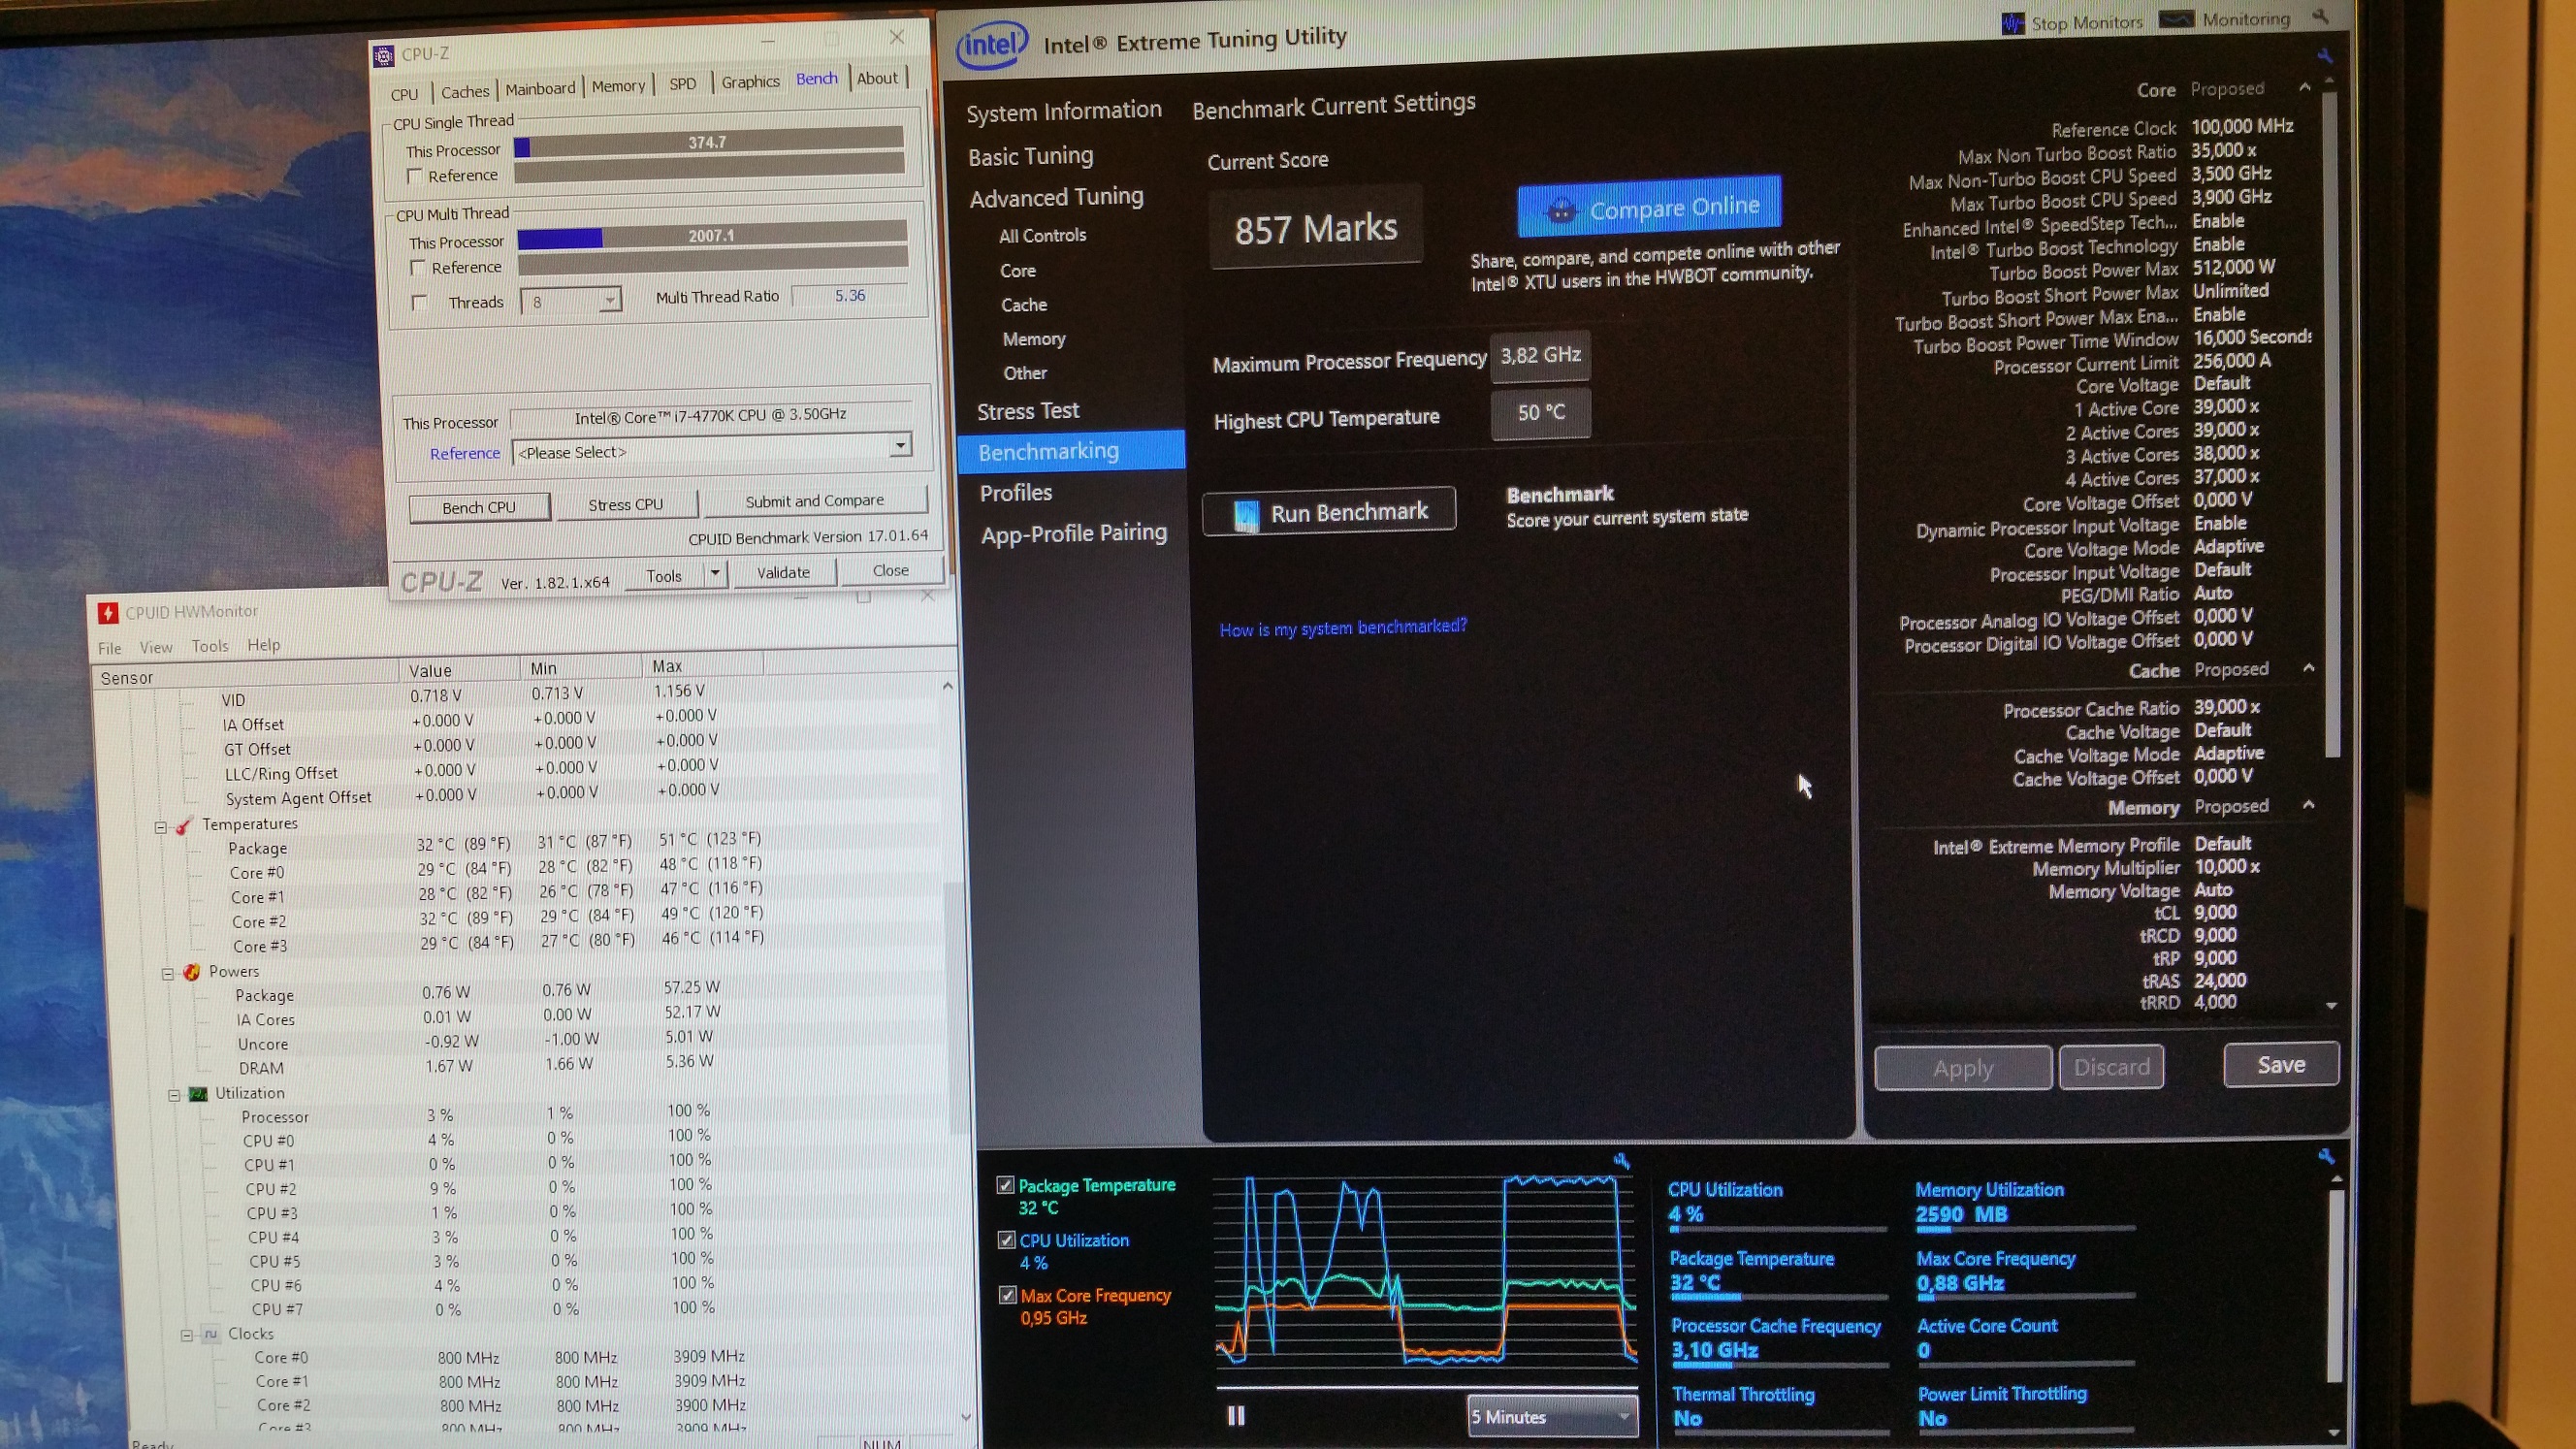Select Profiles in XTU sidebar
The width and height of the screenshot is (2576, 1449).
[1016, 493]
